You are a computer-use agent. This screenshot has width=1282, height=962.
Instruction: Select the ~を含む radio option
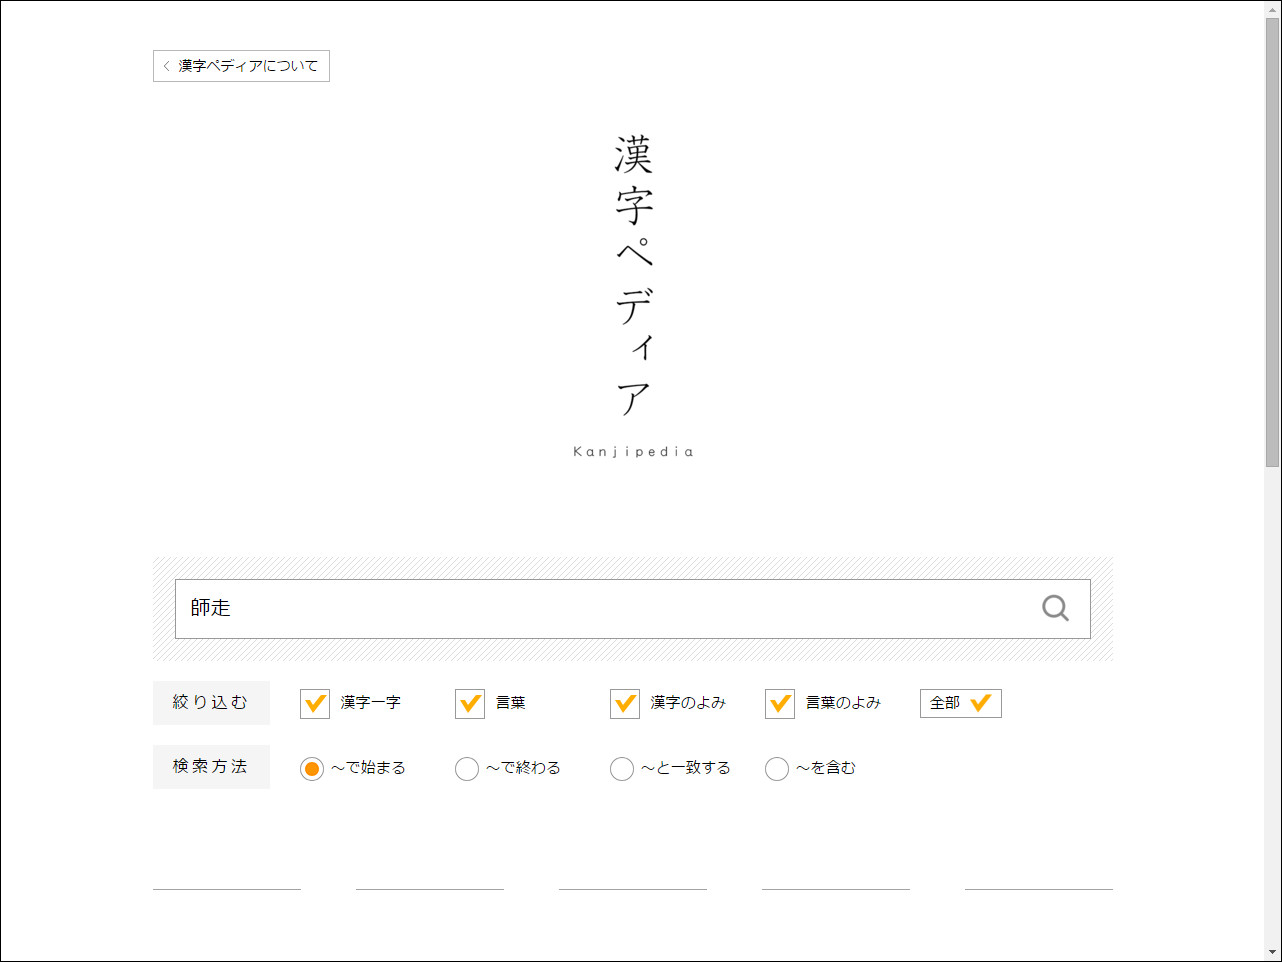click(777, 769)
